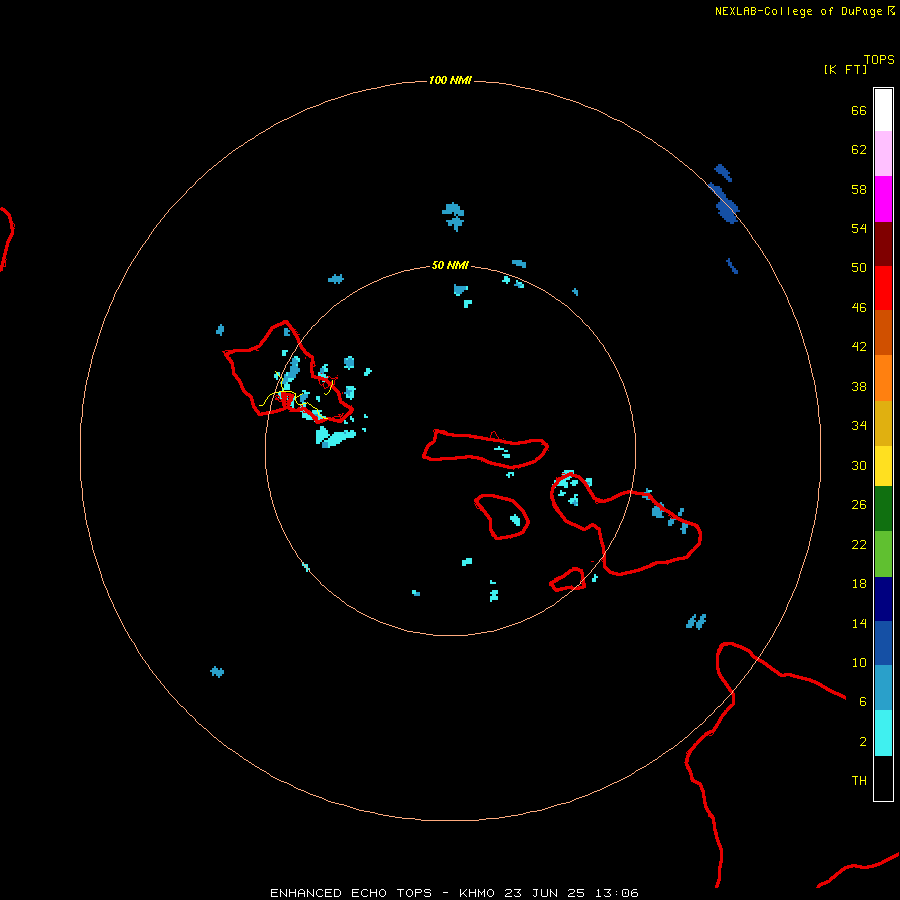Click the magenta legend swatch
900x900 pixels.
click(883, 199)
